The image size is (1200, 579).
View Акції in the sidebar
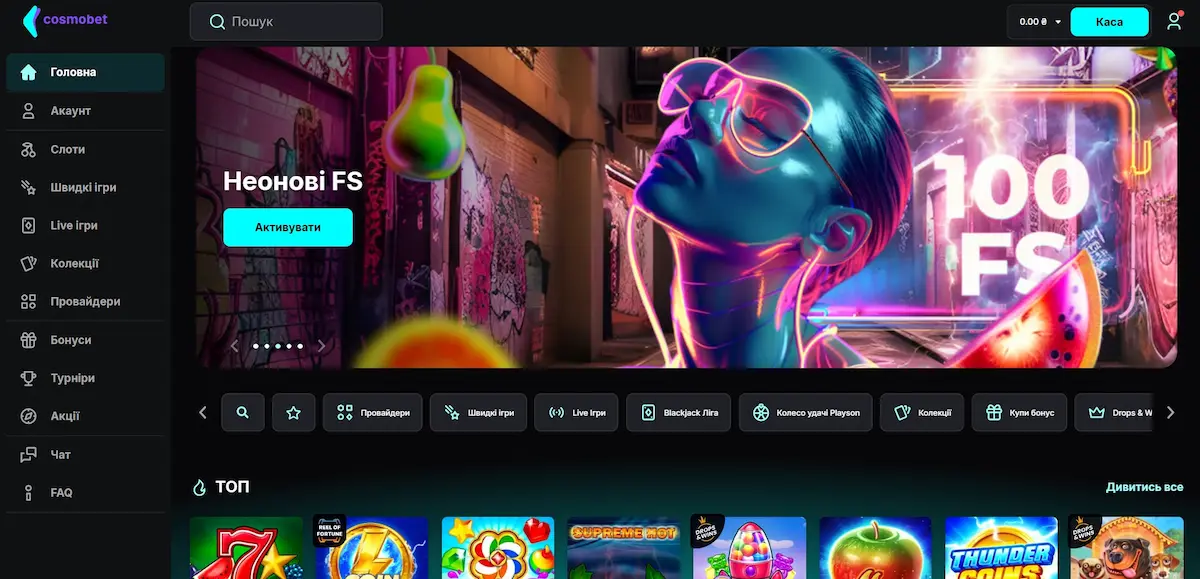pos(85,416)
